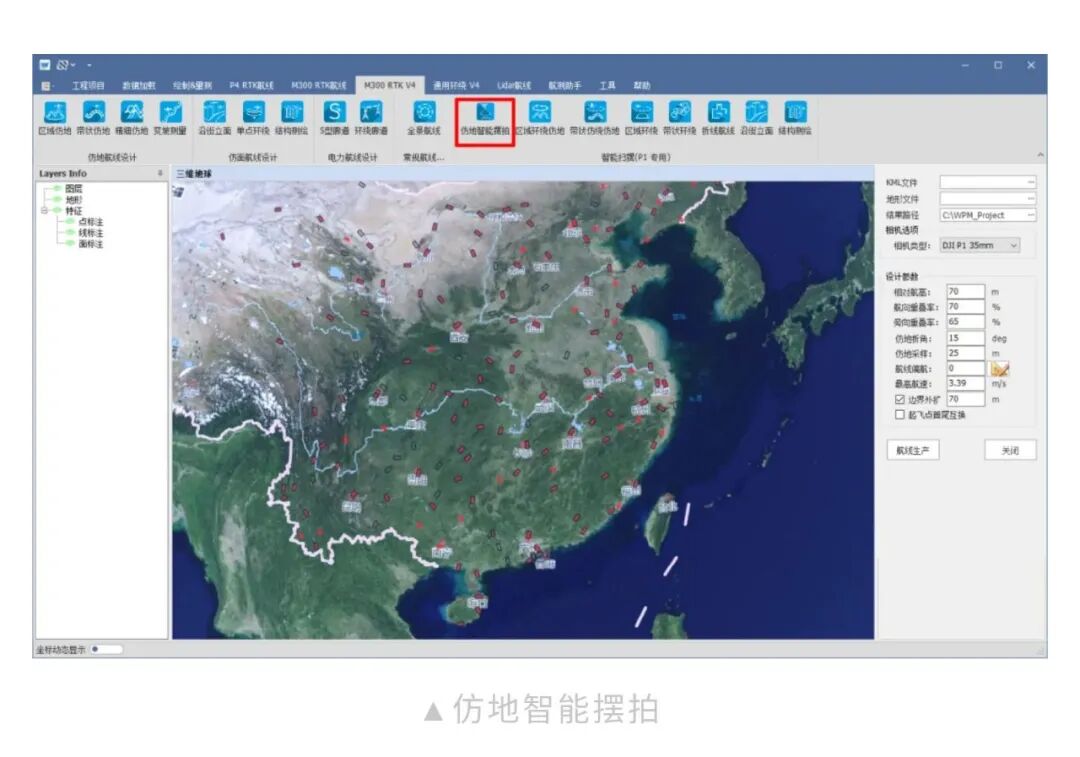Screen dimensions: 1080x757
Task: Toggle the 坐标动态显示 switch
Action: (105, 650)
